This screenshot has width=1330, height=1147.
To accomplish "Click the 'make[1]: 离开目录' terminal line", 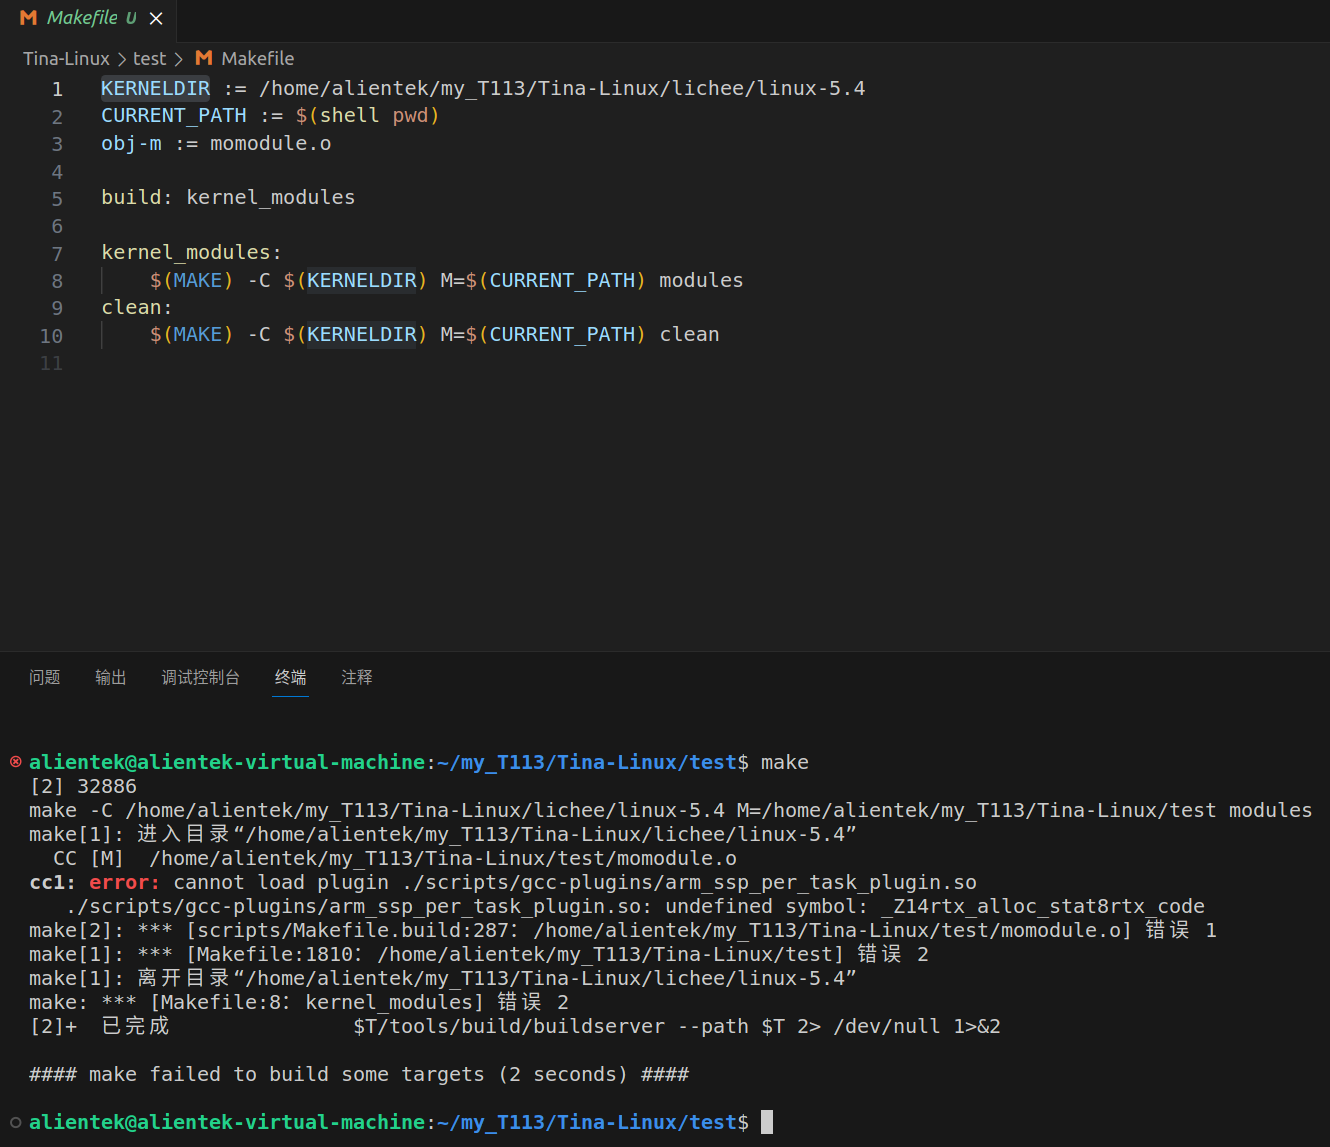I will coord(443,978).
